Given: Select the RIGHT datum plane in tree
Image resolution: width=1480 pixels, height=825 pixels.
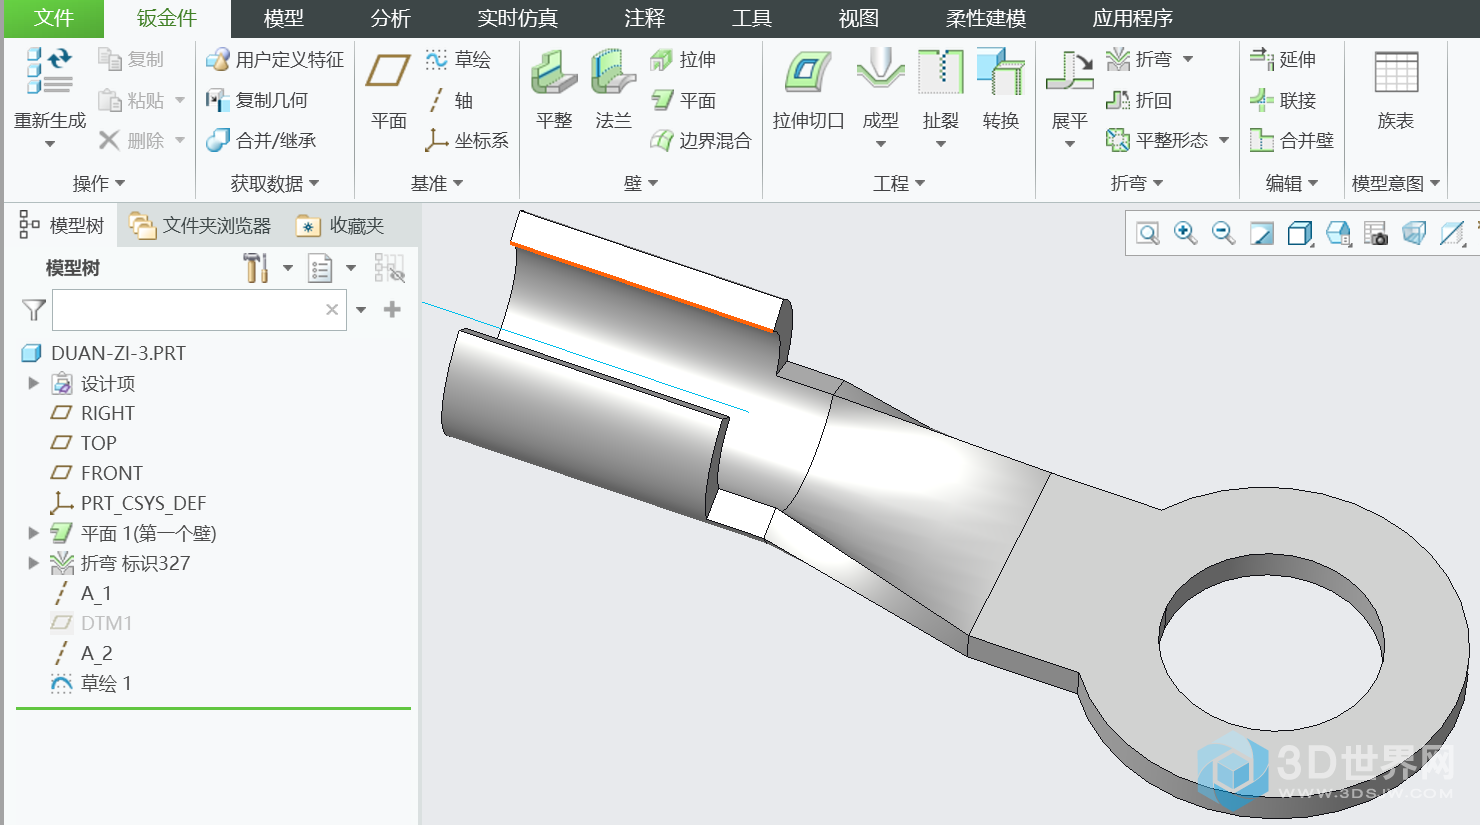Looking at the screenshot, I should coord(93,413).
